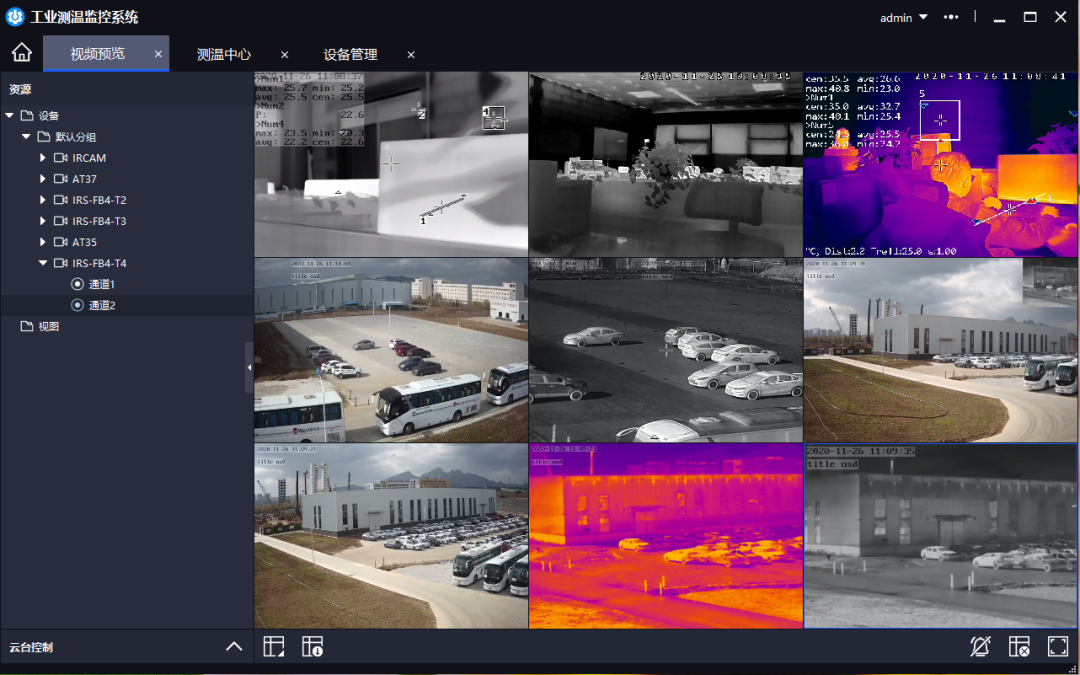Click the alarm mute bell icon
The height and width of the screenshot is (675, 1080).
click(980, 647)
